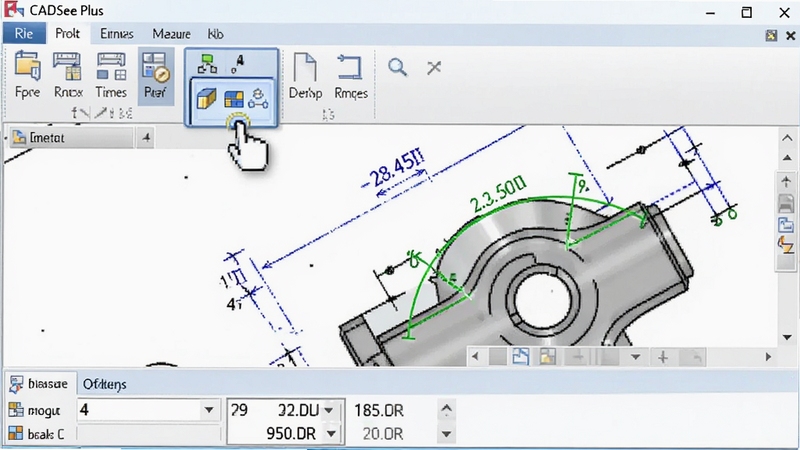Viewport: 800px width, 450px height.
Task: Click the 29 value in the field
Action: (239, 410)
